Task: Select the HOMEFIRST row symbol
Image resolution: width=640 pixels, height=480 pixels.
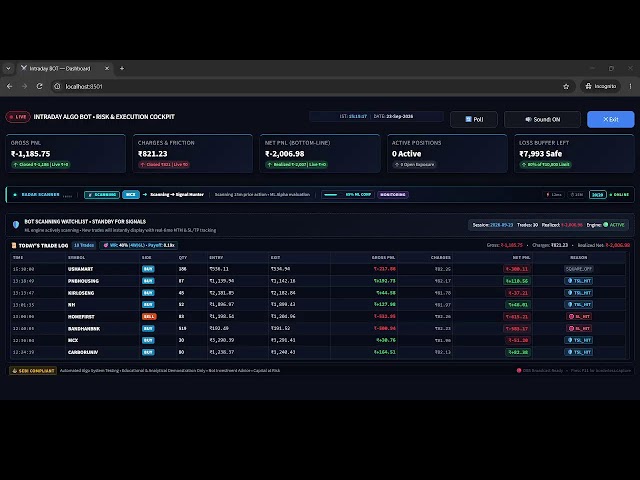Action: pos(81,316)
